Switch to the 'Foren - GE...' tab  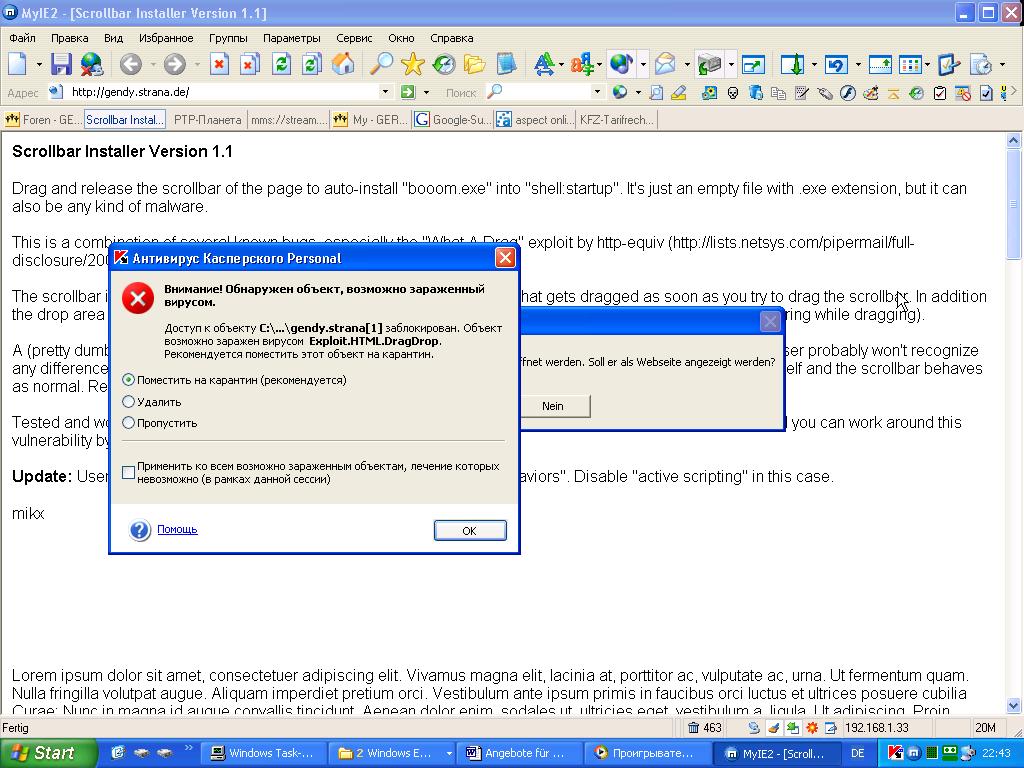43,120
